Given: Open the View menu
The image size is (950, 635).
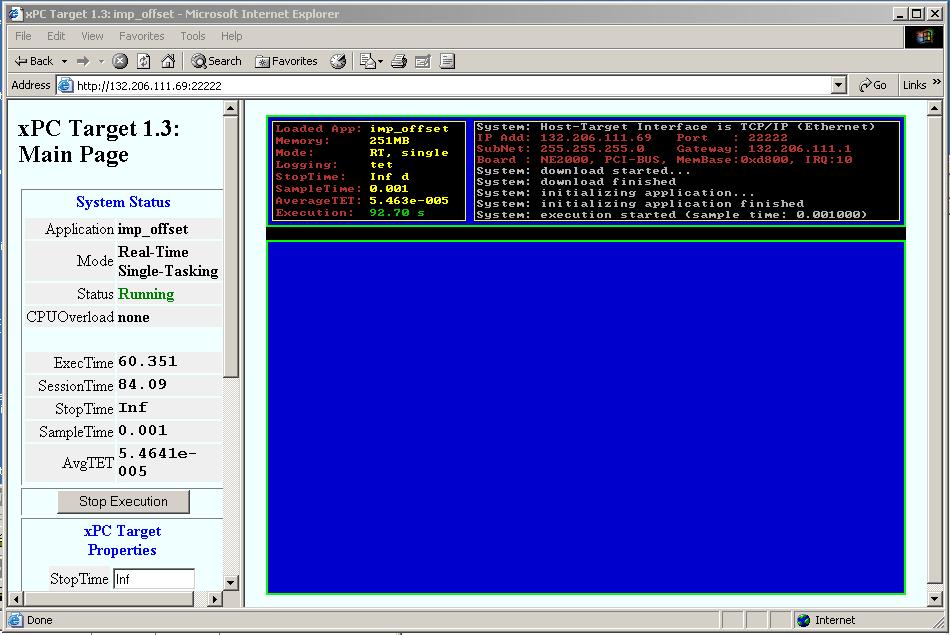Looking at the screenshot, I should 92,36.
